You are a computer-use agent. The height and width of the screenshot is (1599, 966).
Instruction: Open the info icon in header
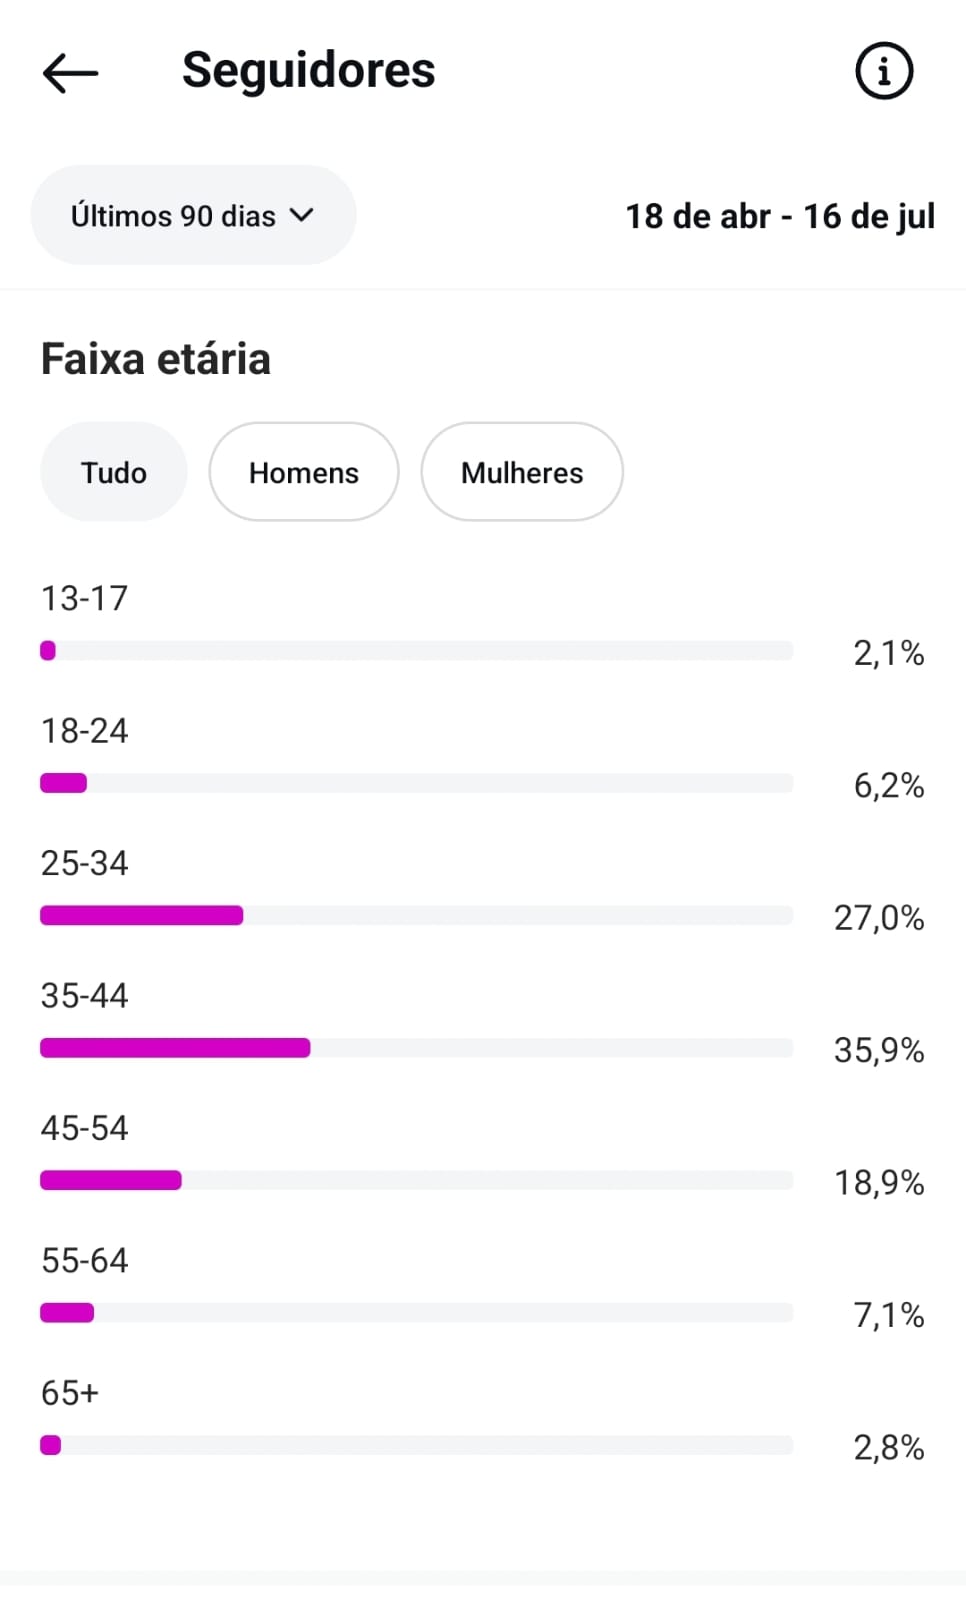click(884, 71)
